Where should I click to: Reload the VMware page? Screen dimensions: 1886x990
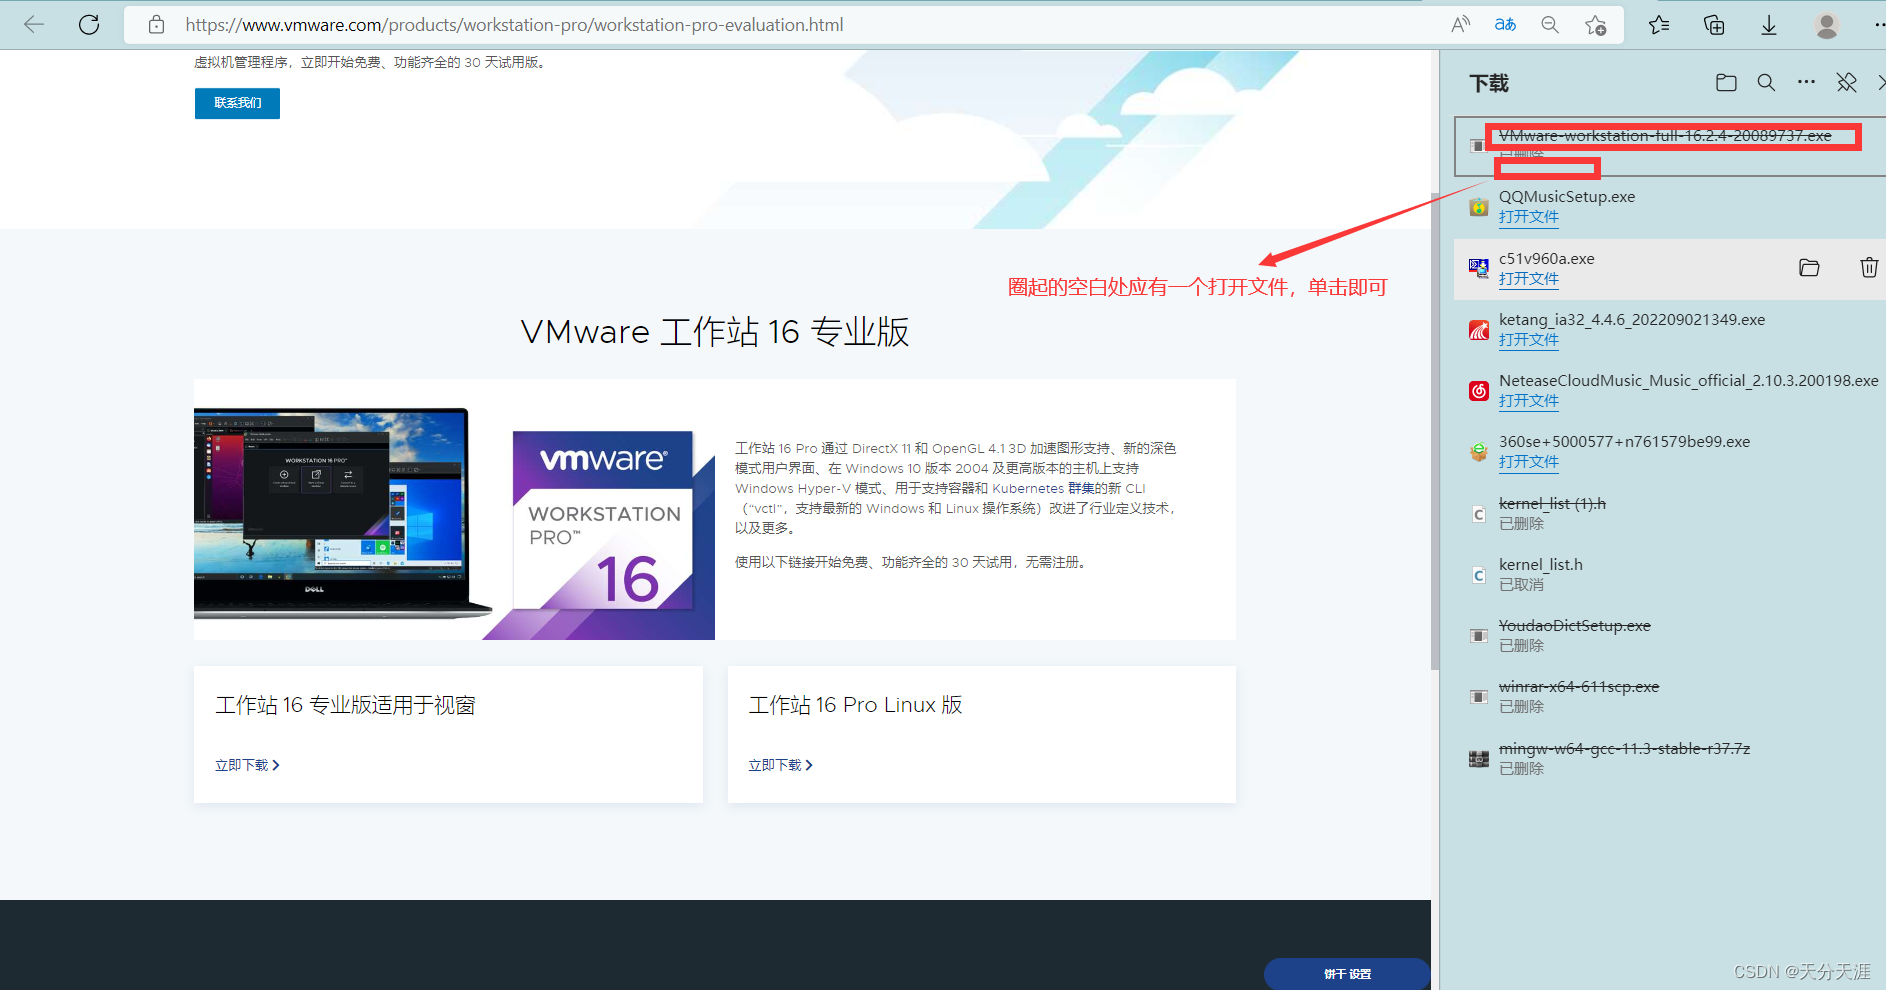[89, 25]
